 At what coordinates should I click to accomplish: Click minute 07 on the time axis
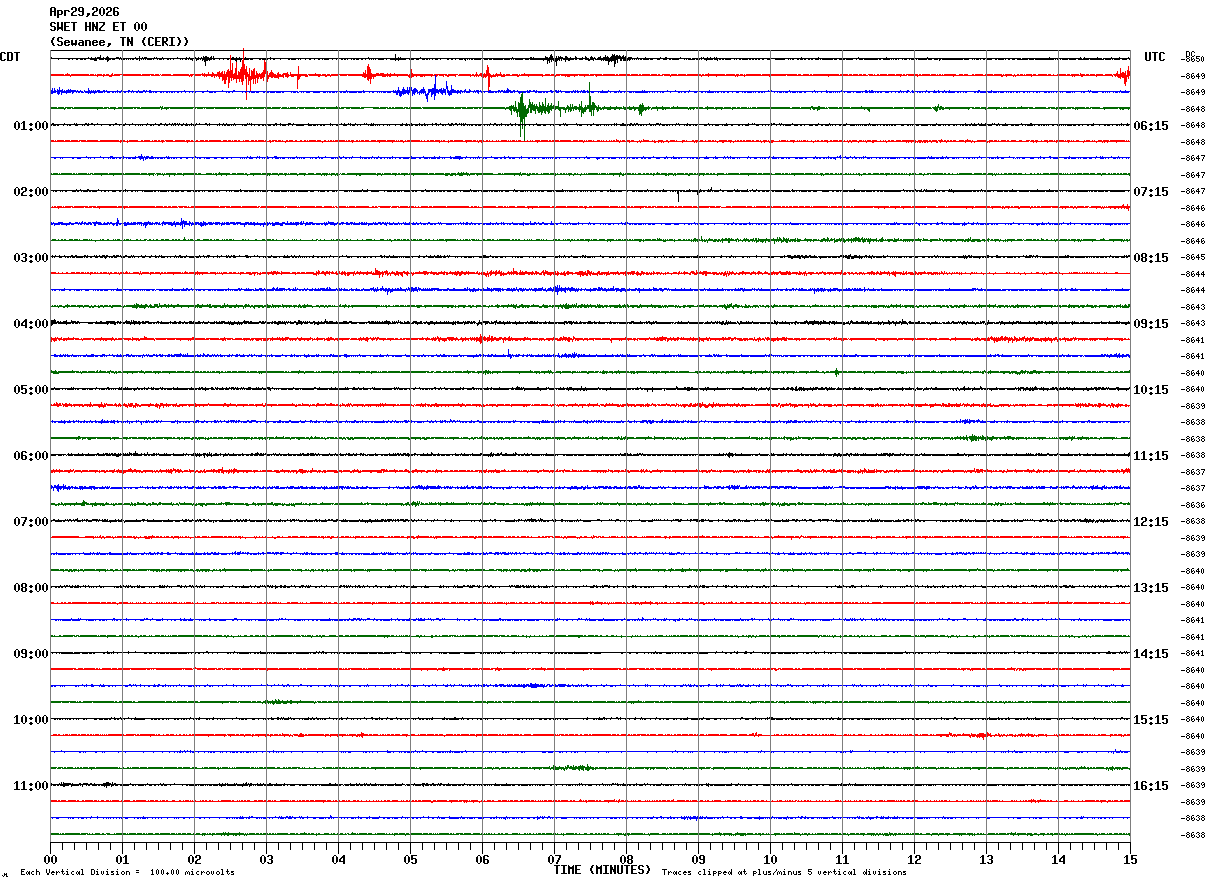[554, 859]
